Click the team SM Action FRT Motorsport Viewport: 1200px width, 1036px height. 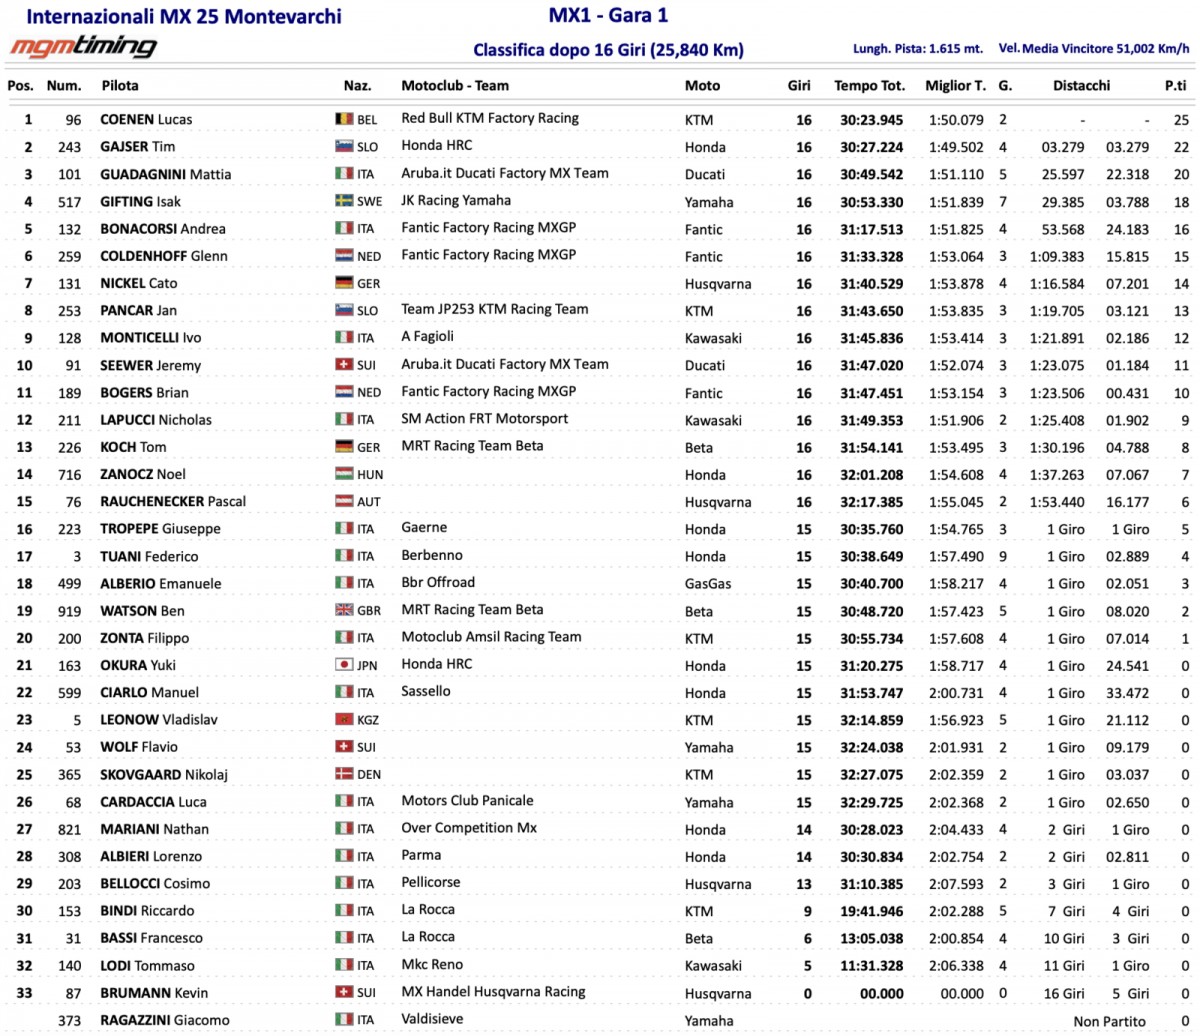point(484,418)
